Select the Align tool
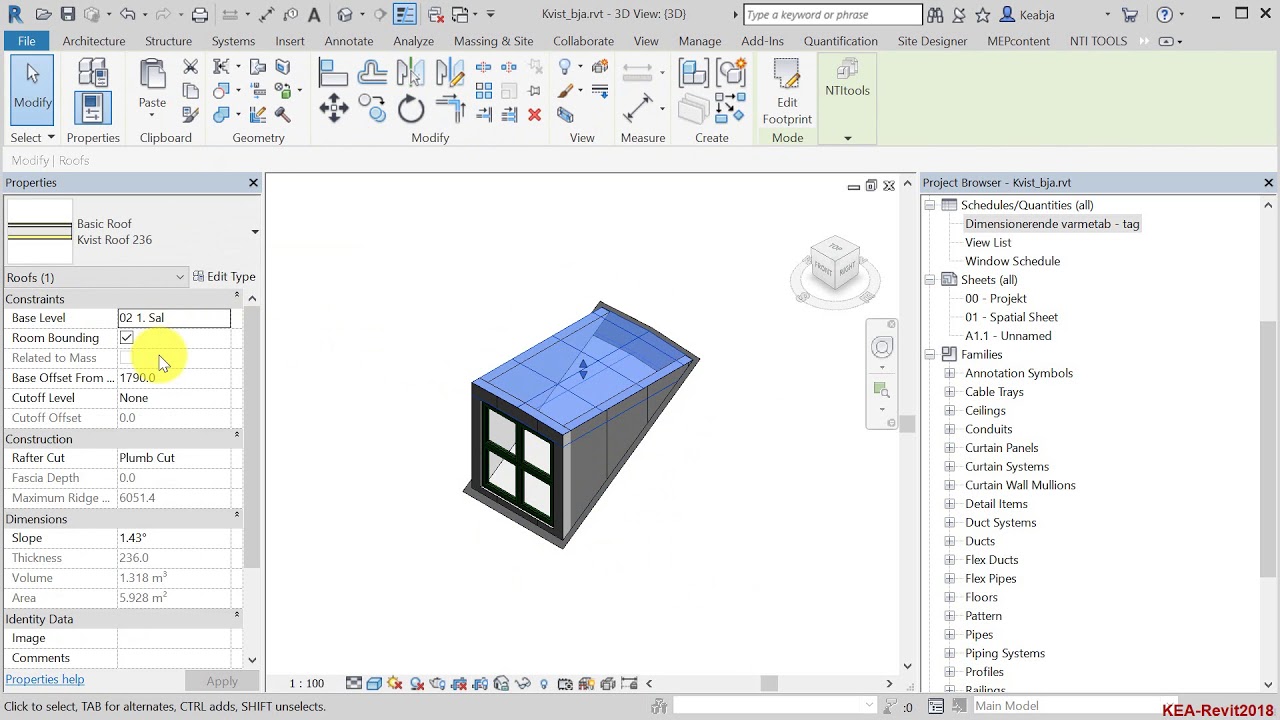 pyautogui.click(x=333, y=73)
